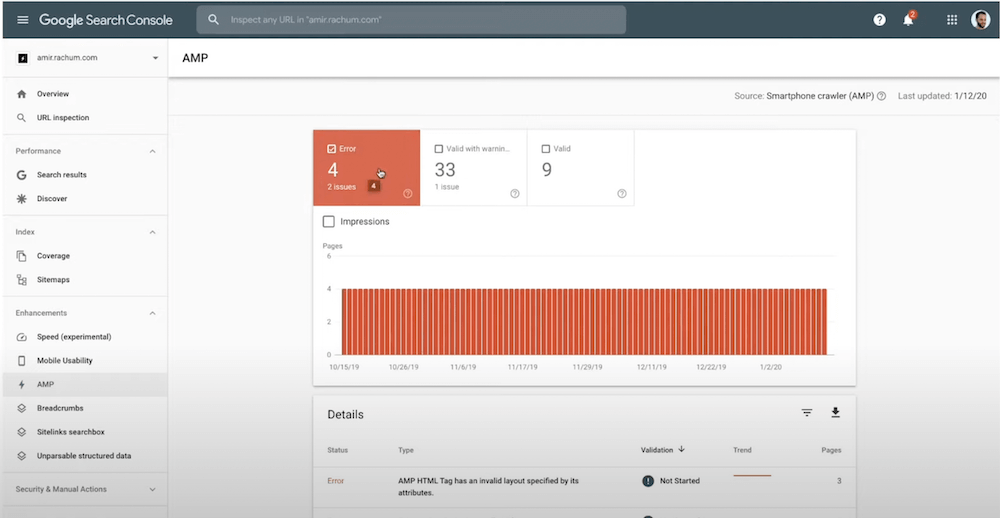Click the Pages column header
The width and height of the screenshot is (1000, 518).
tap(831, 450)
